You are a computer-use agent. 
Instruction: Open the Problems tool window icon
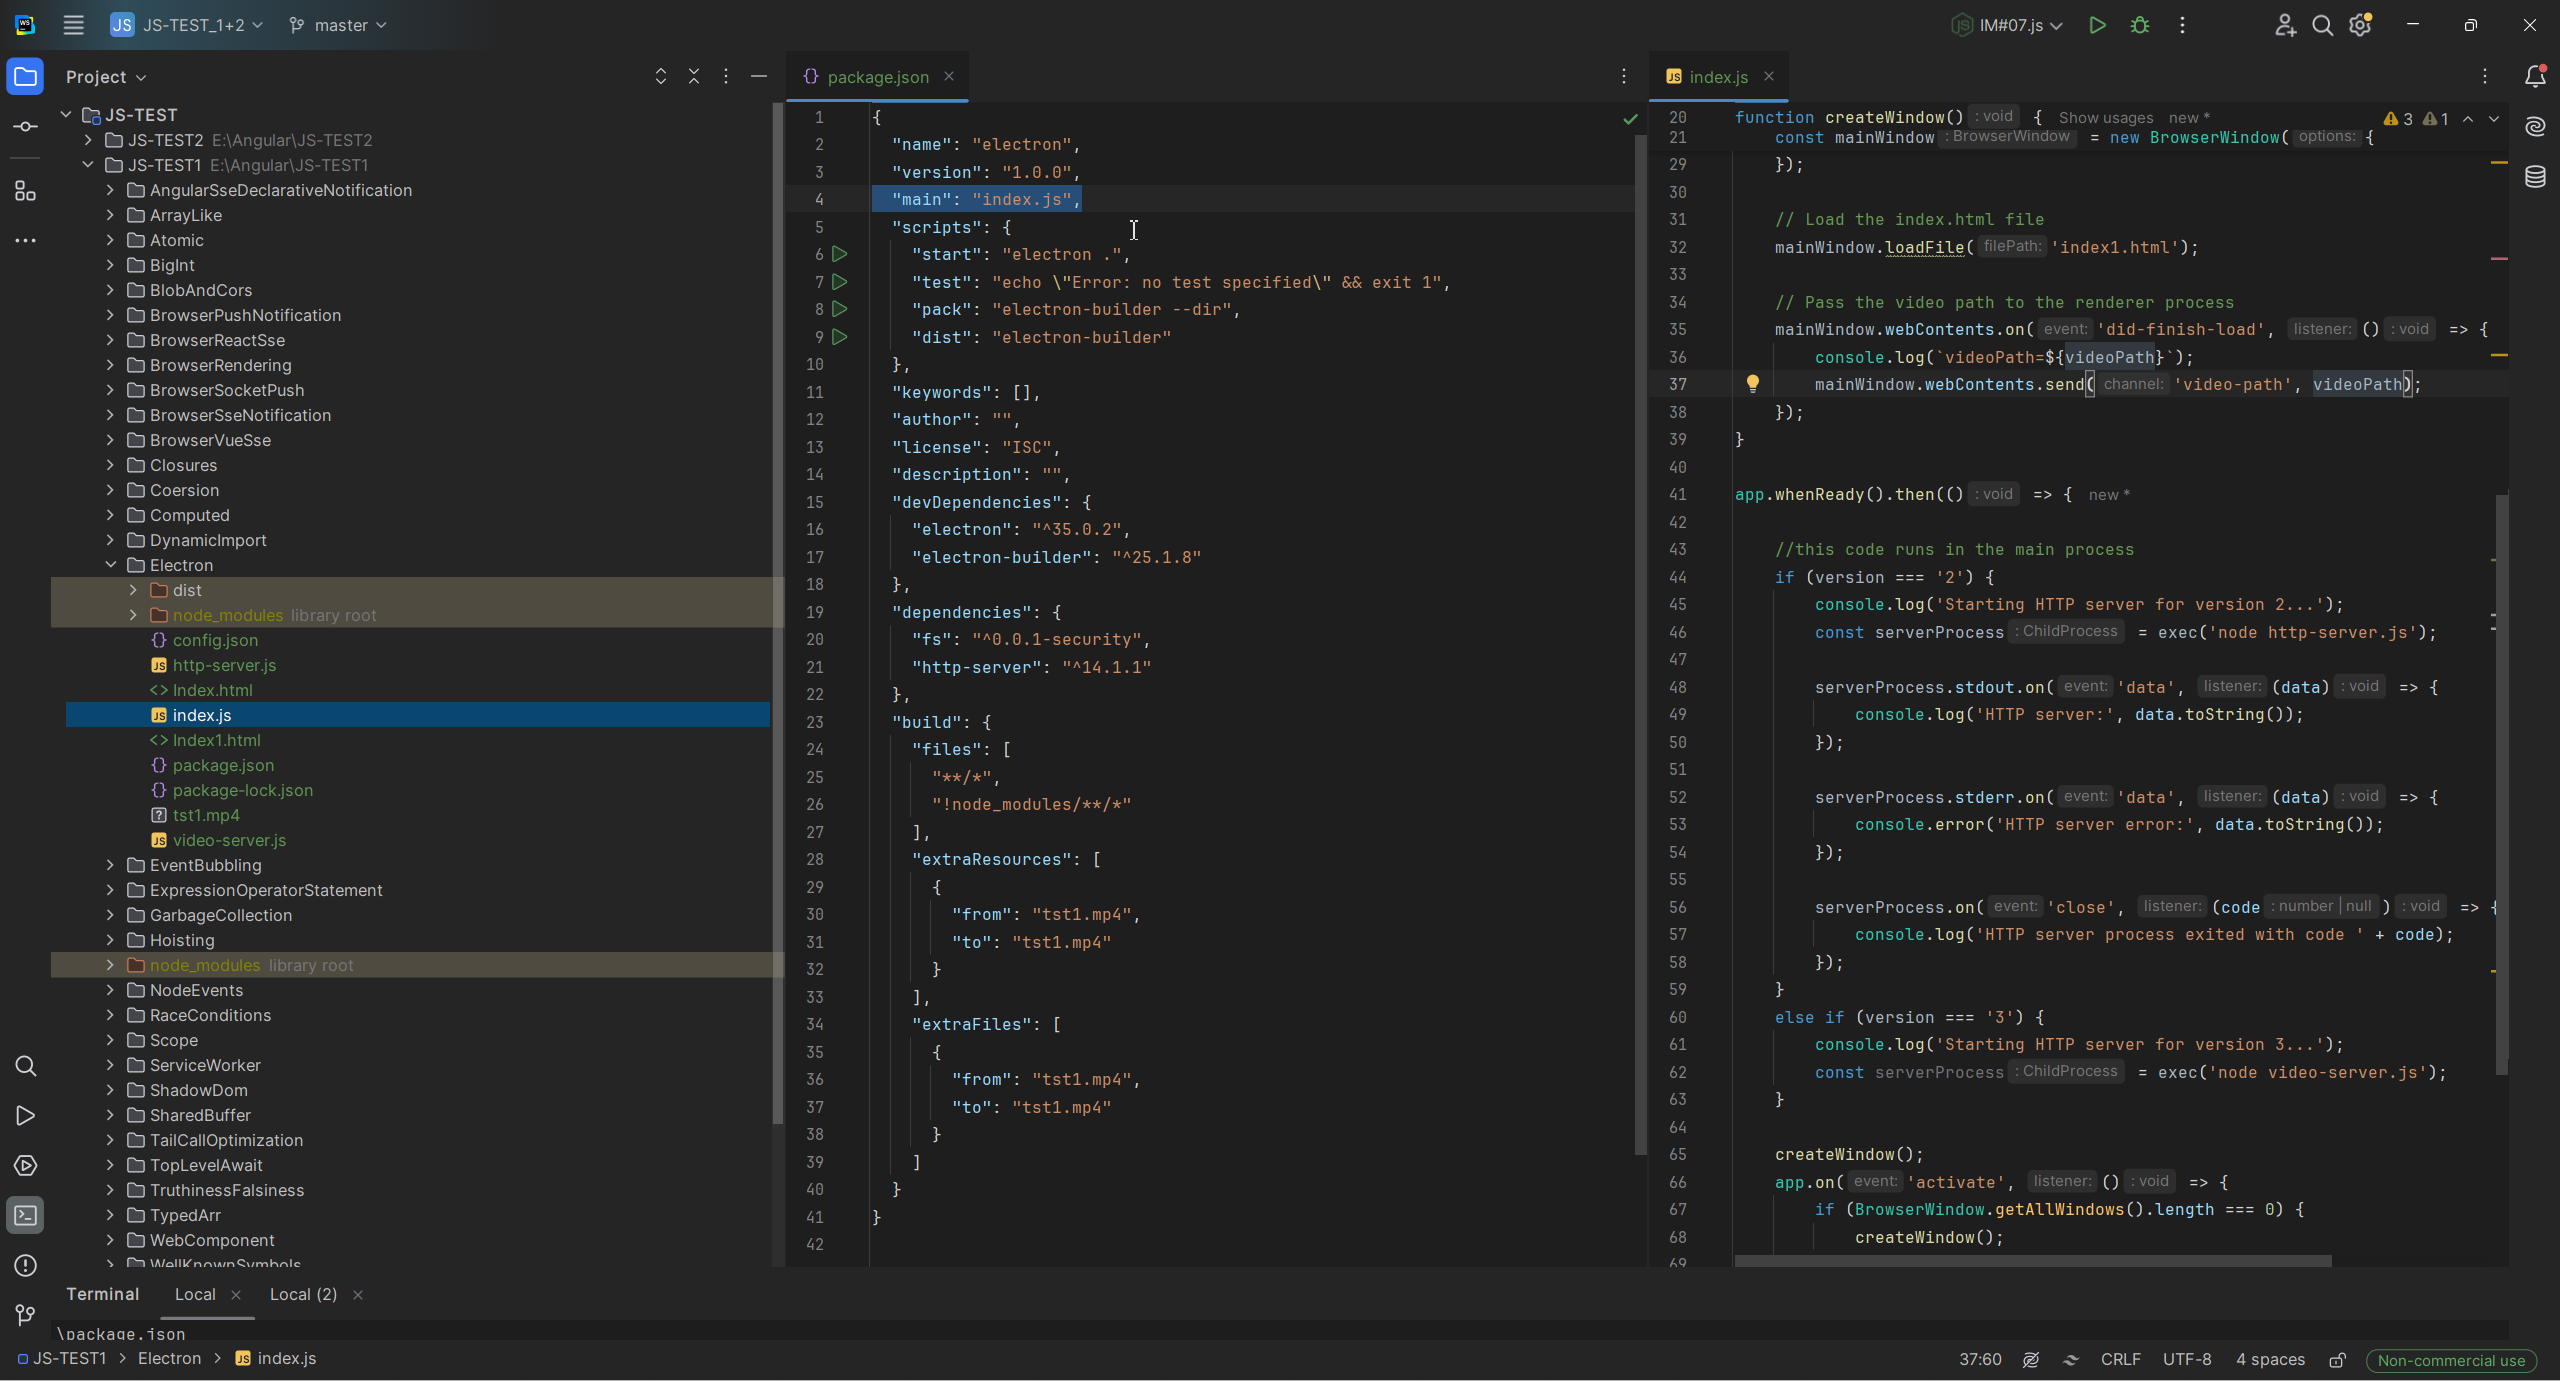pos(26,1266)
